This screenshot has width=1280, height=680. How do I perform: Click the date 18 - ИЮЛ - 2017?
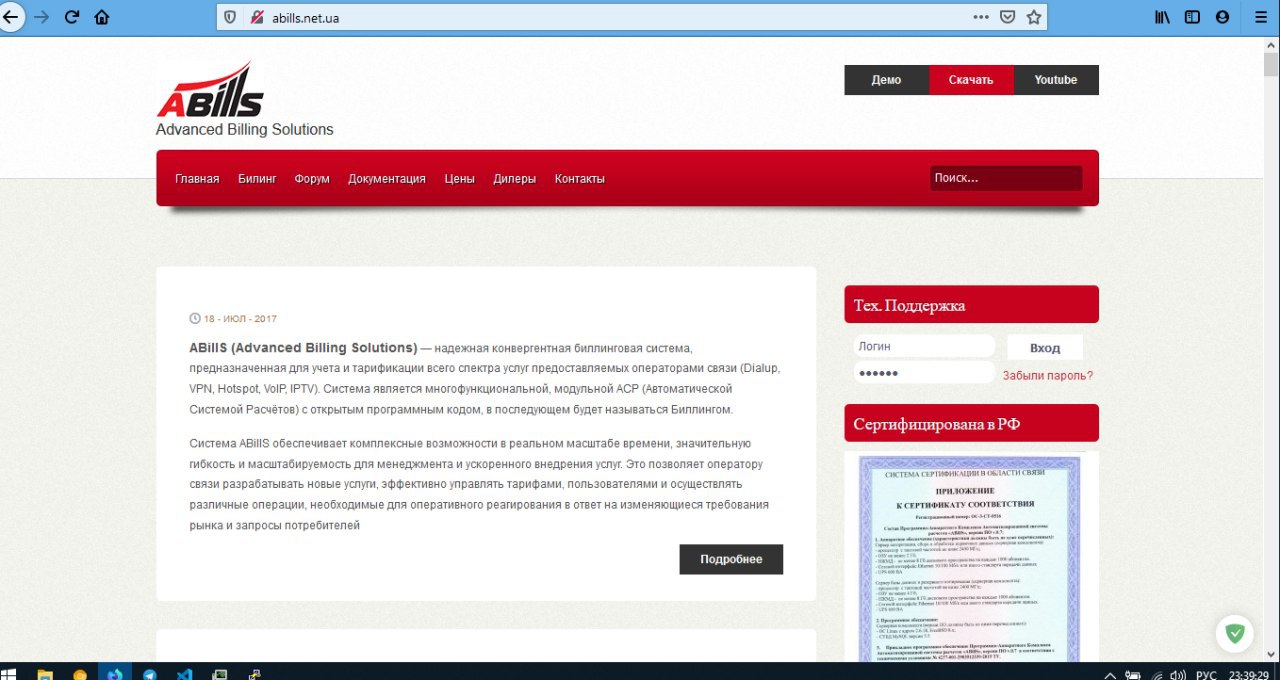tap(240, 319)
